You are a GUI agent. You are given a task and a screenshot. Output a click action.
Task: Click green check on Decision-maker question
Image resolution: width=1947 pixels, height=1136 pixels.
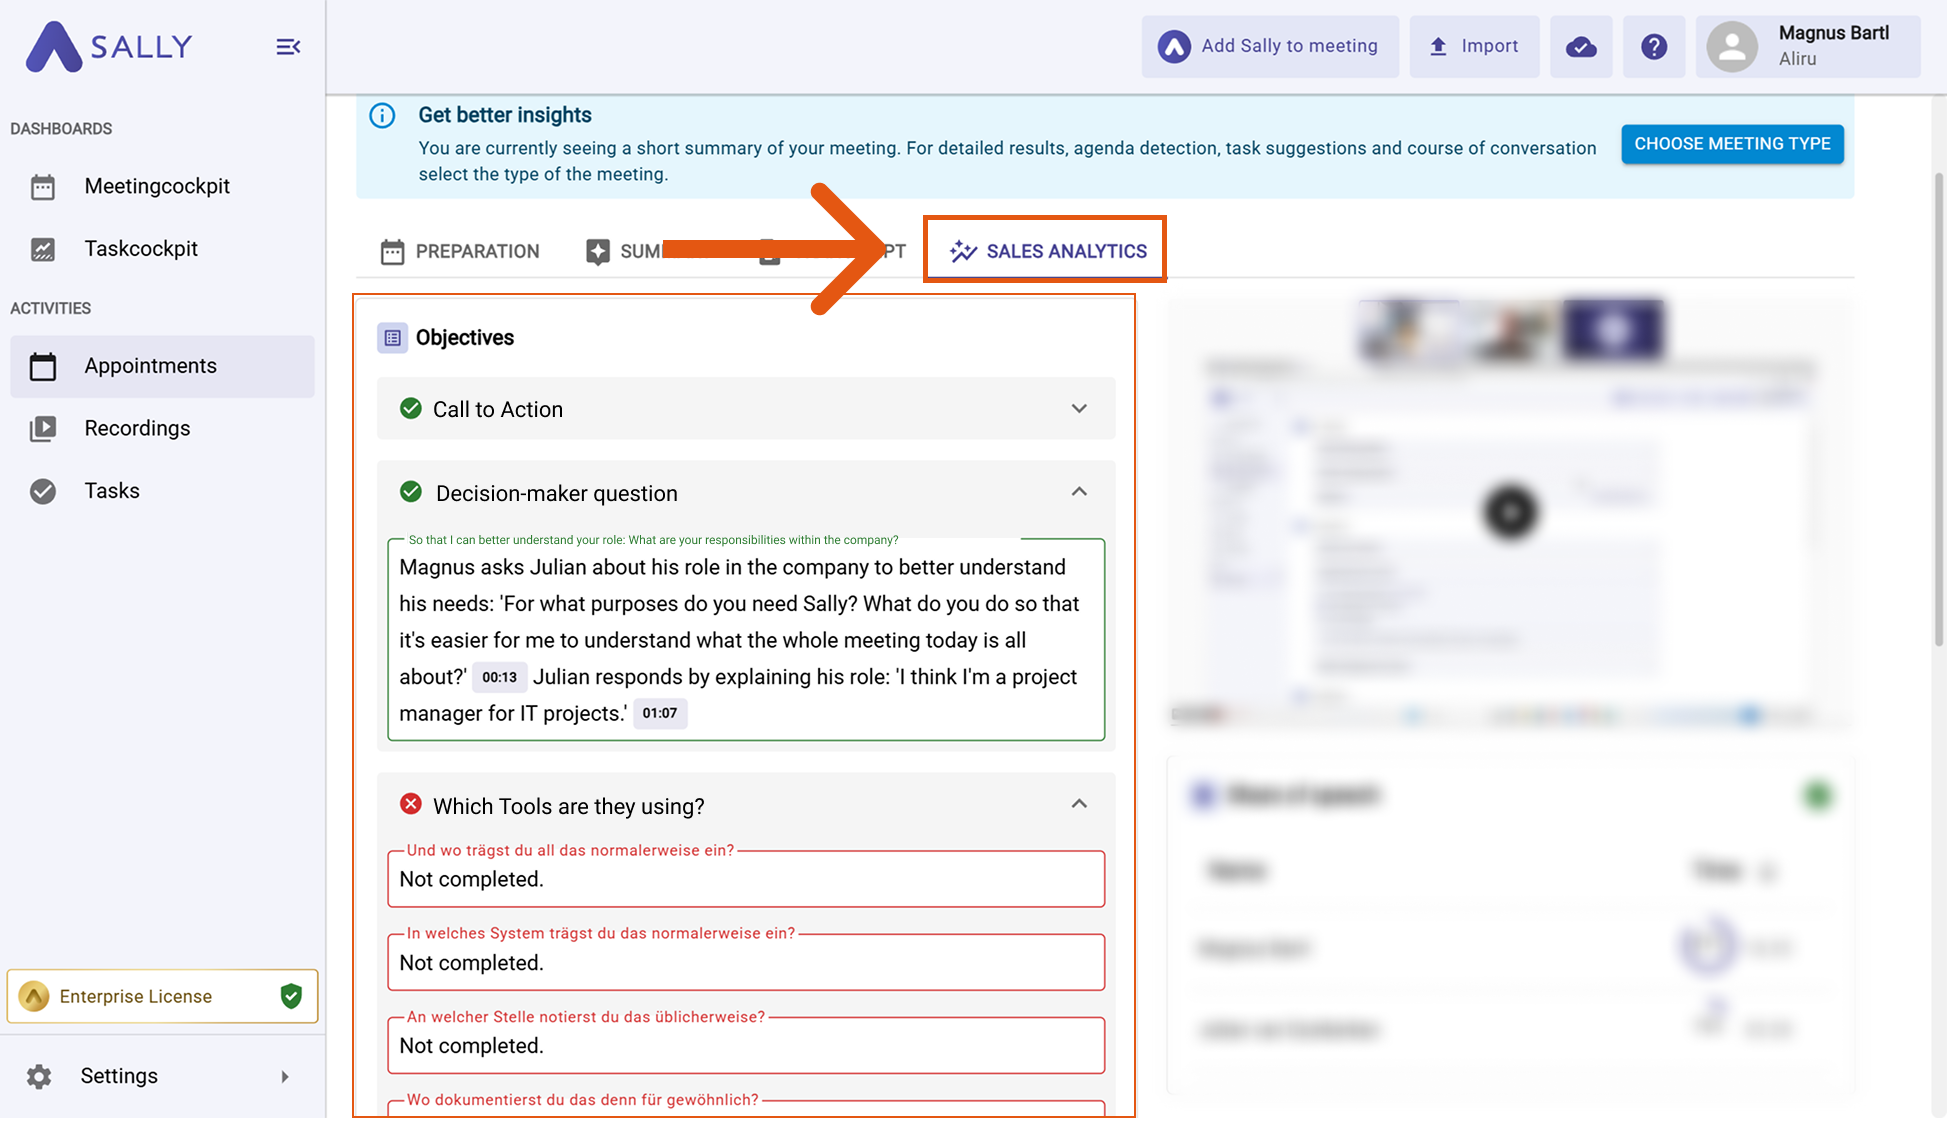410,491
